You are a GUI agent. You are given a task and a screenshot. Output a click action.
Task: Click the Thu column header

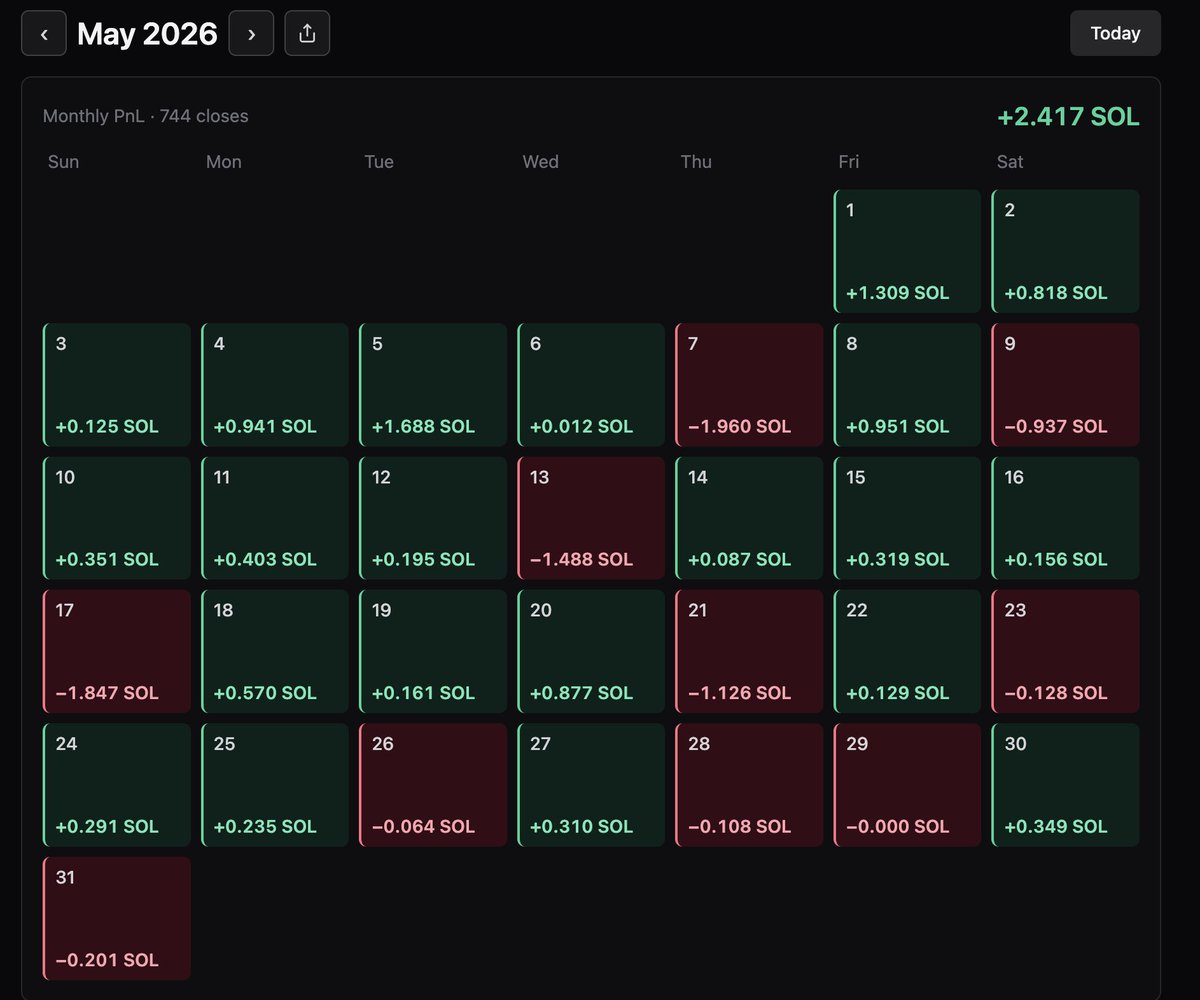point(696,162)
